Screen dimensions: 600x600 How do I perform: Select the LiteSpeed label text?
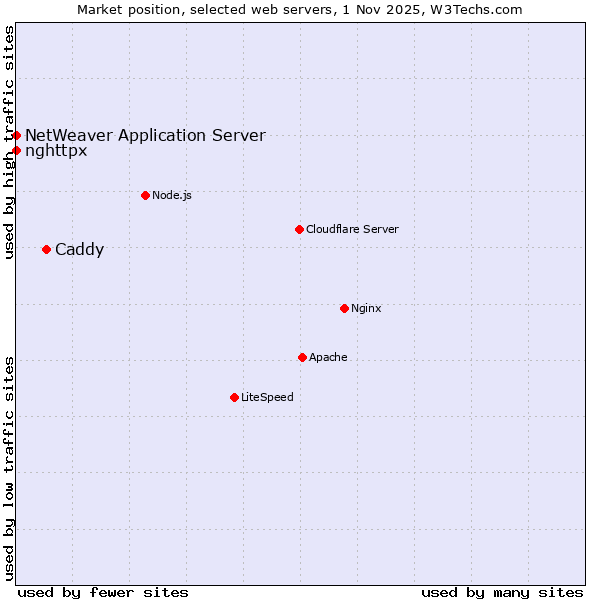click(x=267, y=397)
